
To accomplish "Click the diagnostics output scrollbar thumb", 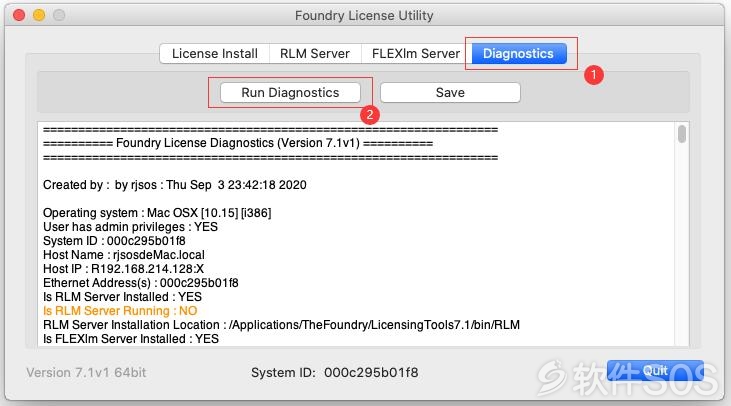I will [x=682, y=134].
